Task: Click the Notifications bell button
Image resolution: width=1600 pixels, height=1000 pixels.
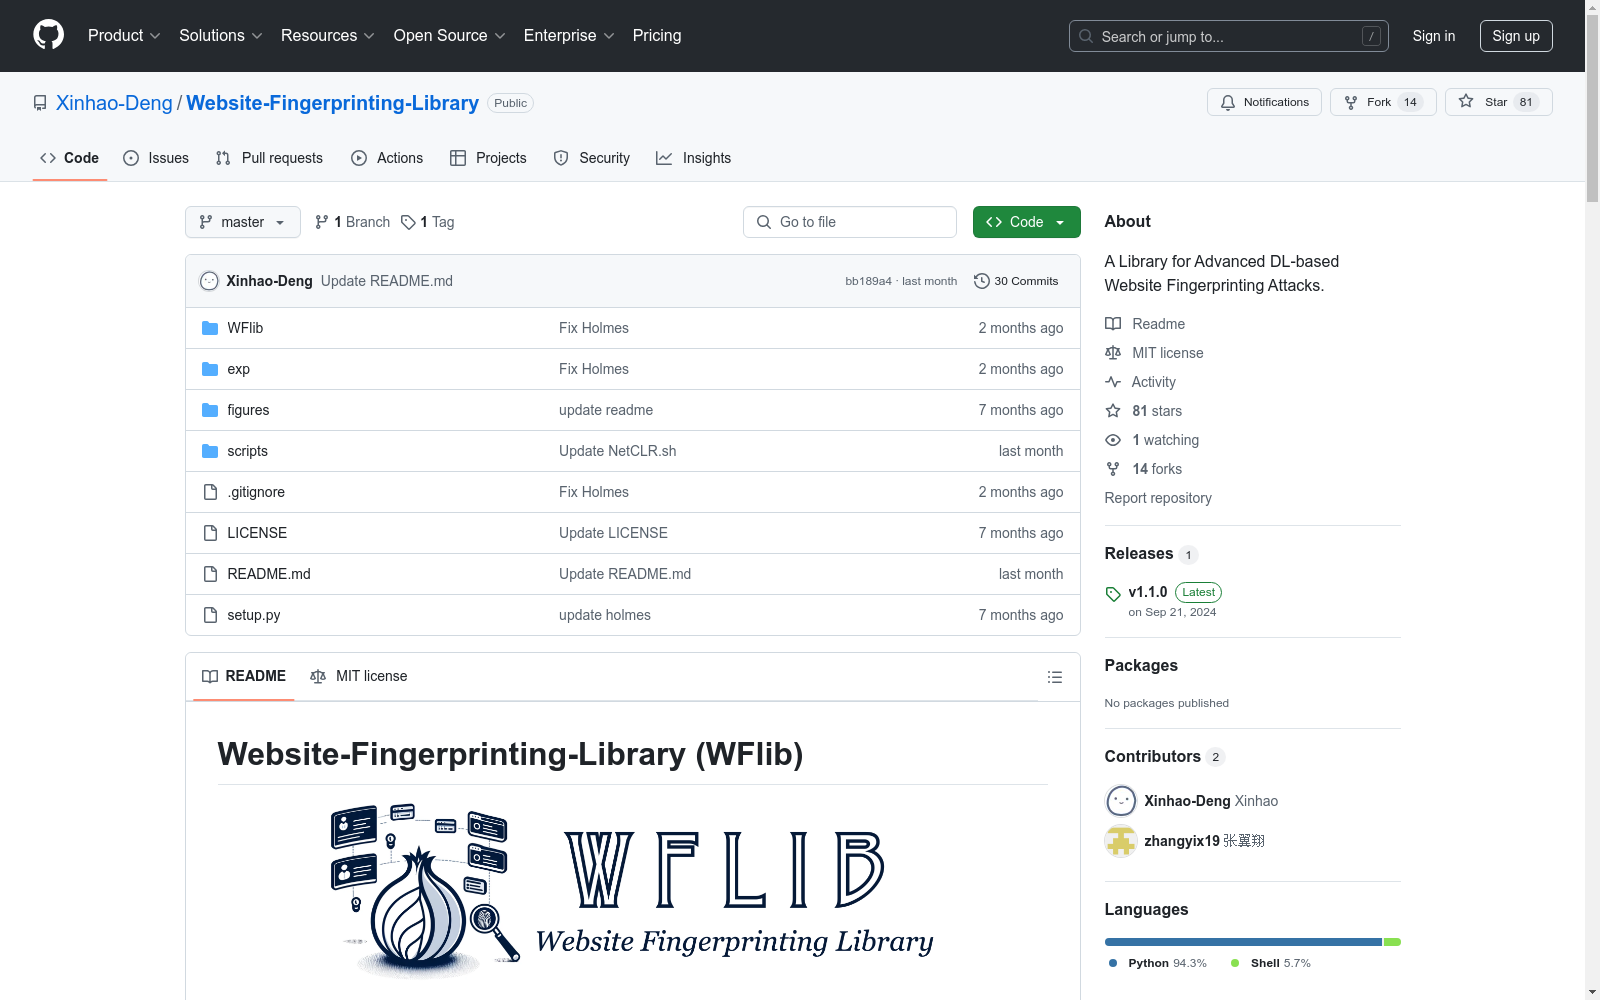Action: click(1264, 102)
